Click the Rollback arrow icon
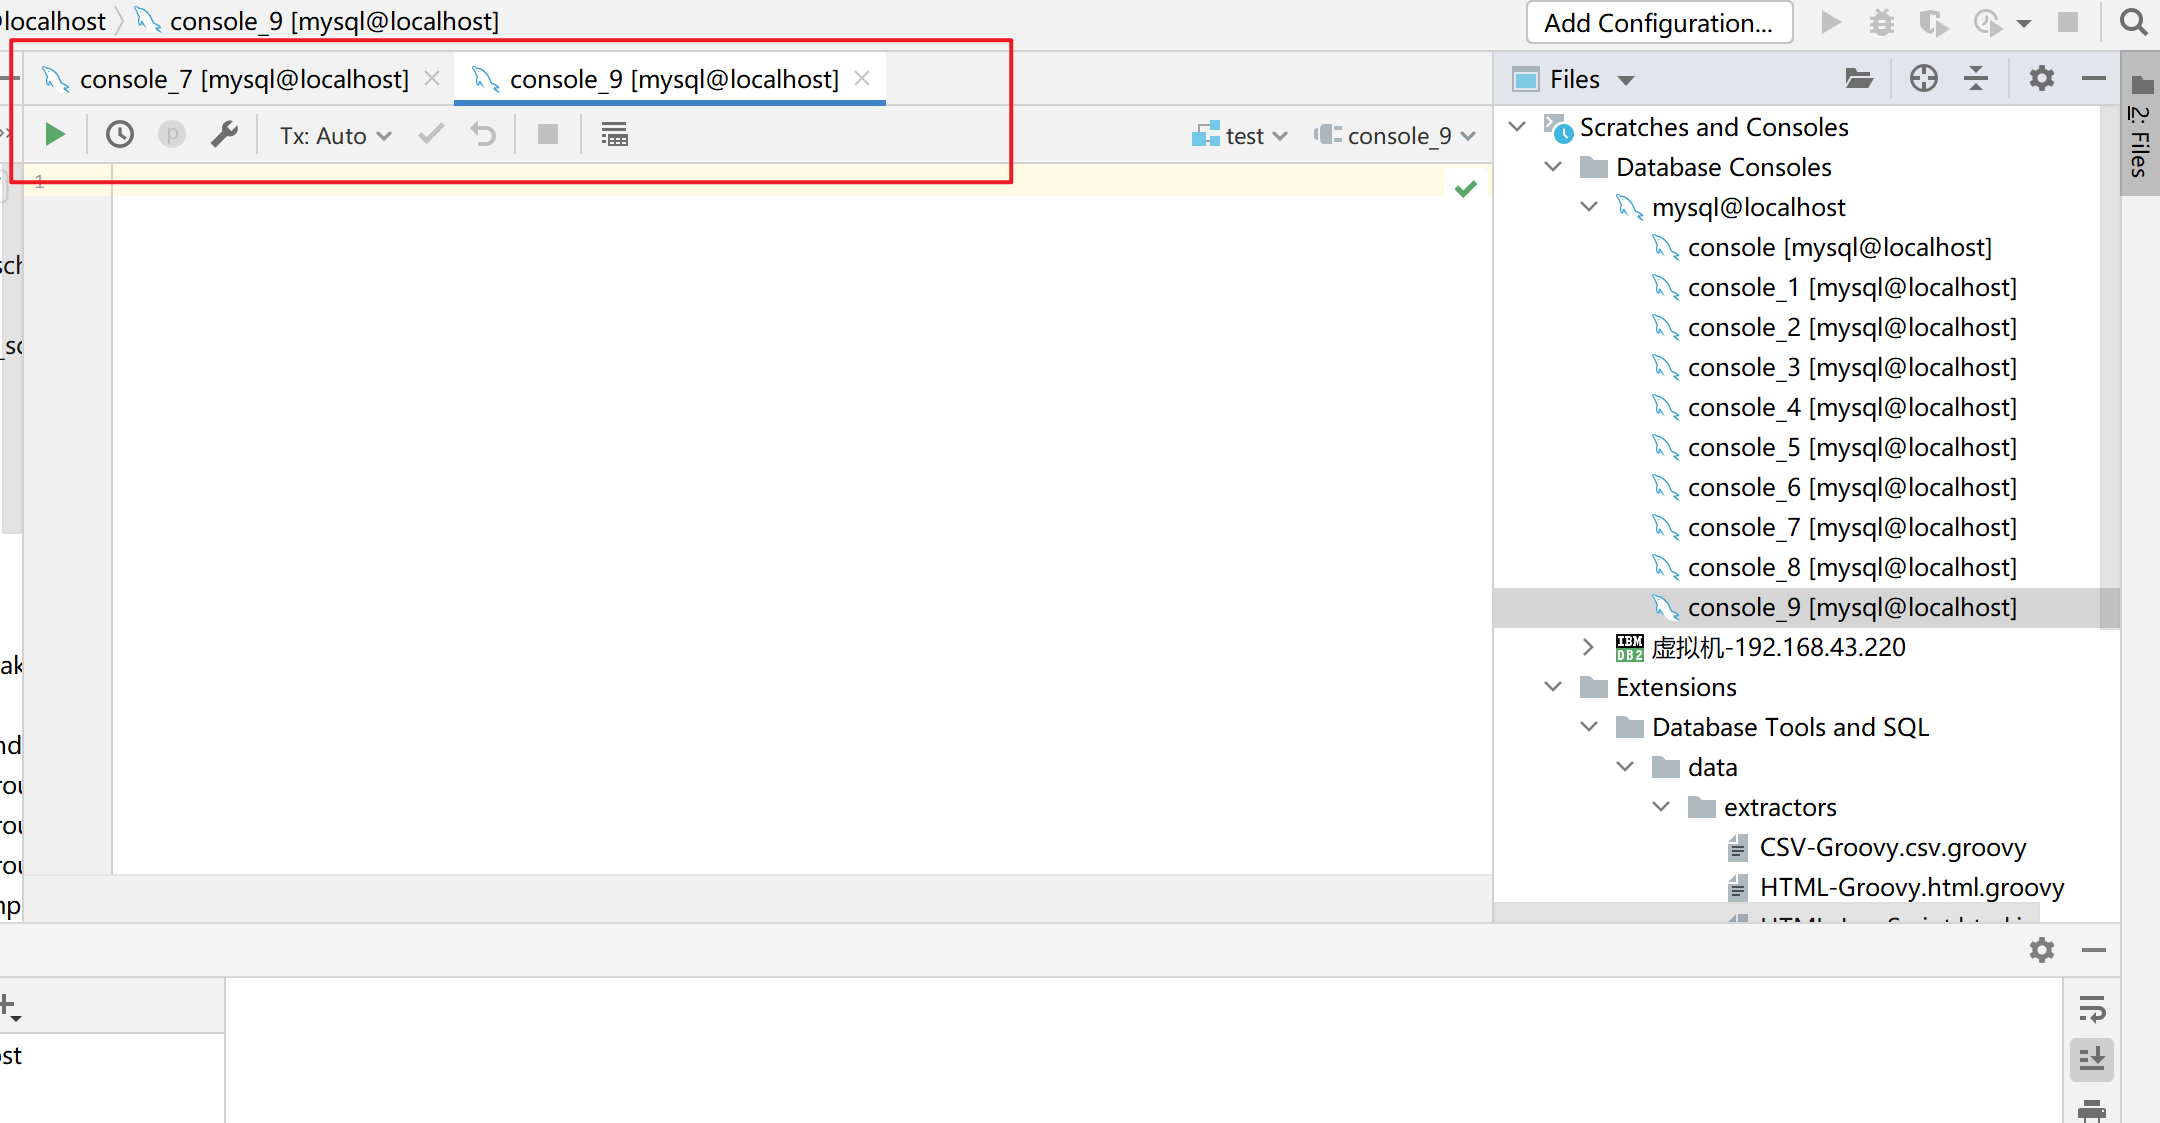This screenshot has height=1123, width=2160. pyautogui.click(x=484, y=134)
